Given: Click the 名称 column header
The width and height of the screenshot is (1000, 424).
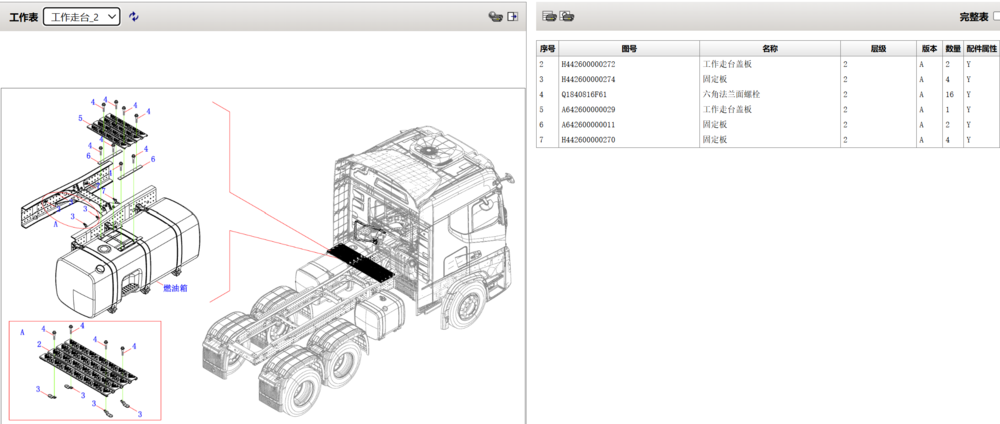Looking at the screenshot, I should (769, 48).
